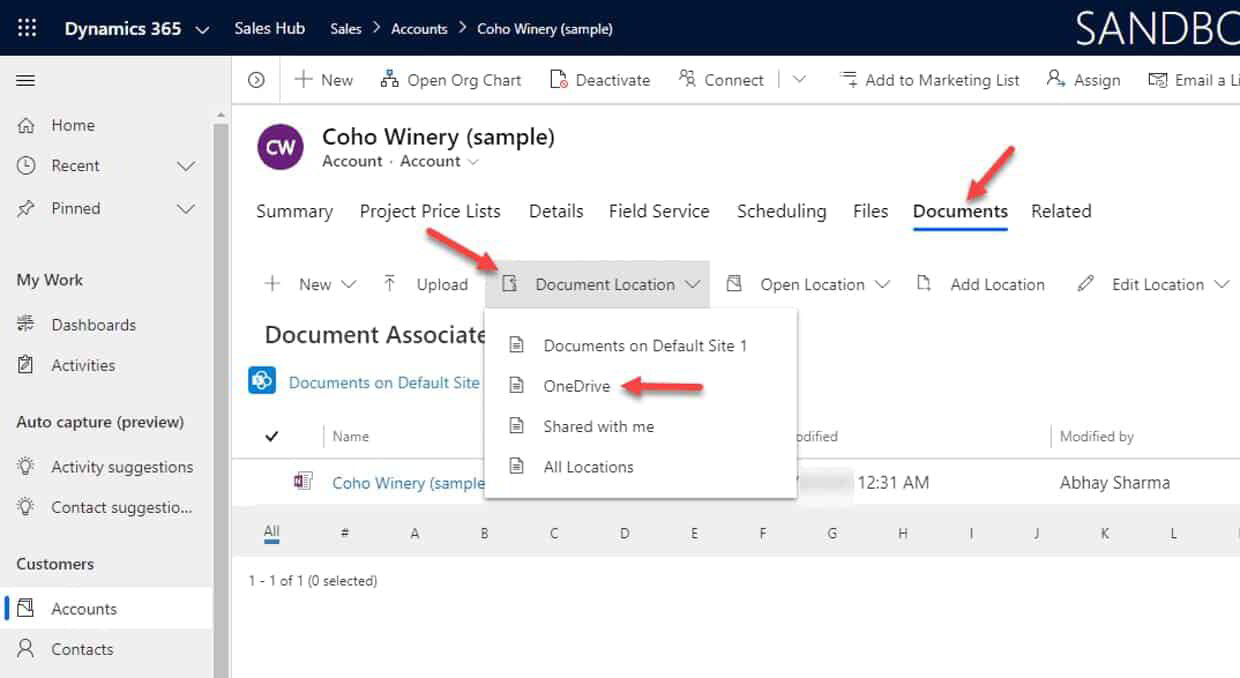
Task: Filter documents by the letter C
Action: point(554,532)
